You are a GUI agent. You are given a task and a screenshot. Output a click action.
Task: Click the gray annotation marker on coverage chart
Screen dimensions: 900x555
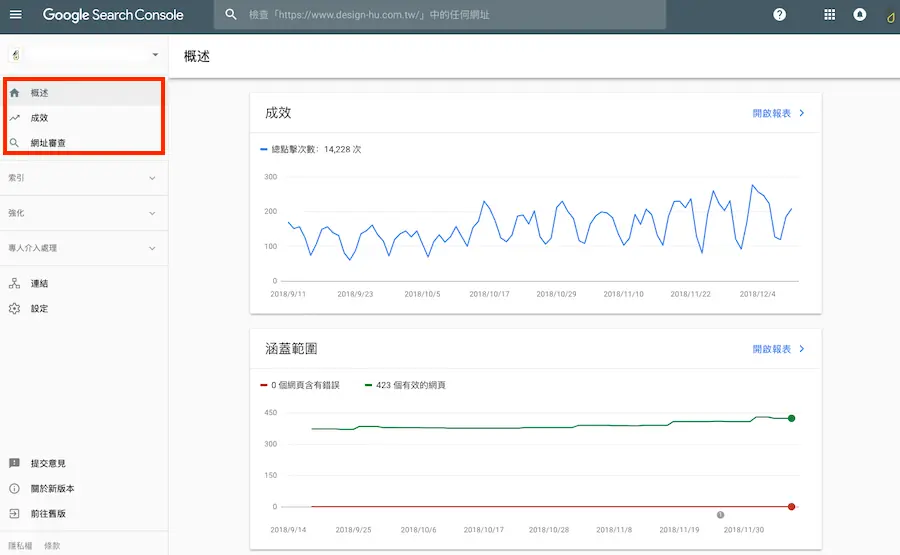click(720, 515)
